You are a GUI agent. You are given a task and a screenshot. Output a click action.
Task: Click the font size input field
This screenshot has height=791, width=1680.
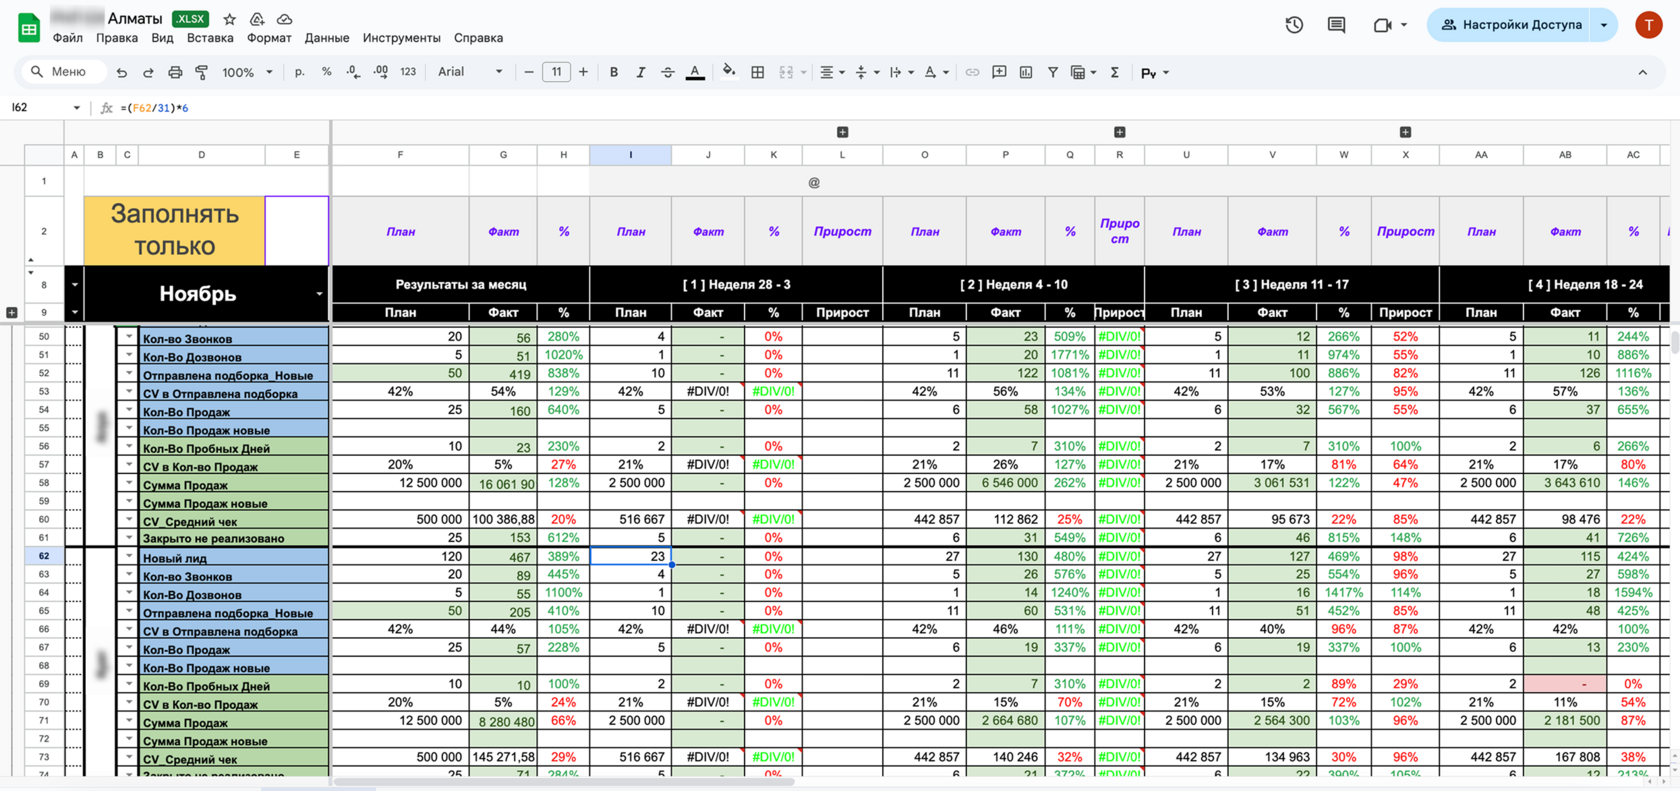tap(556, 72)
